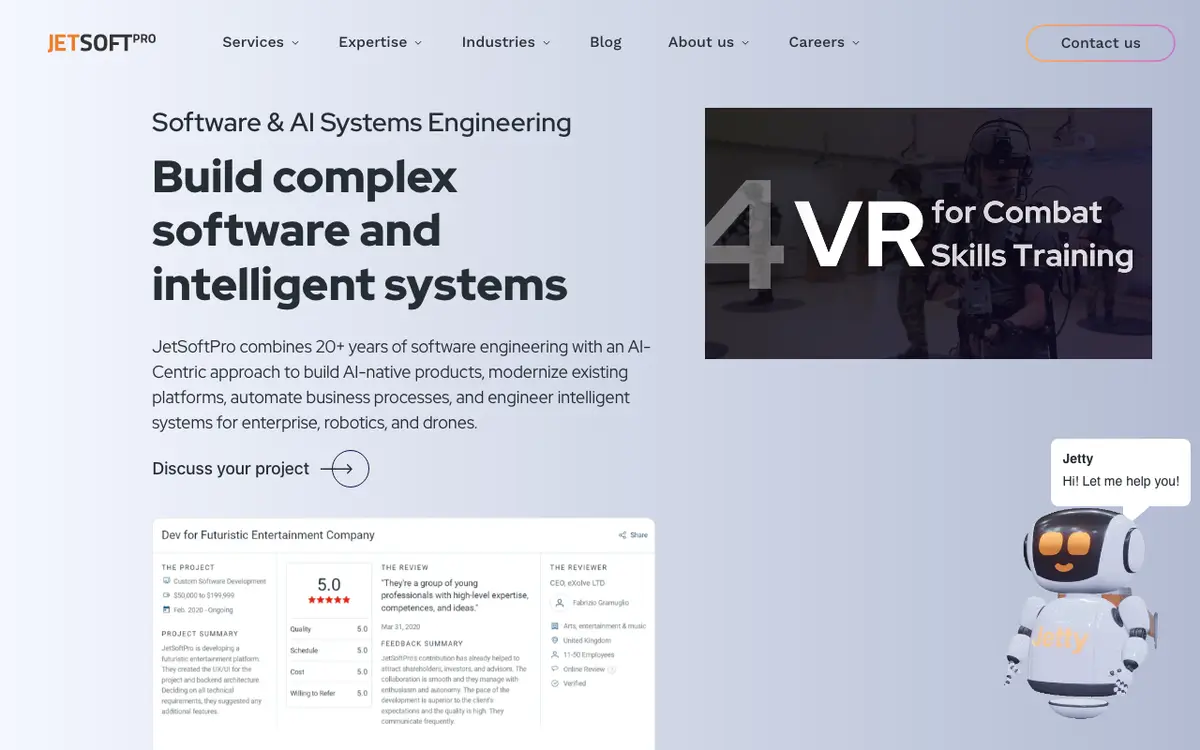1200x750 pixels.
Task: Open the Industries dropdown
Action: point(505,42)
